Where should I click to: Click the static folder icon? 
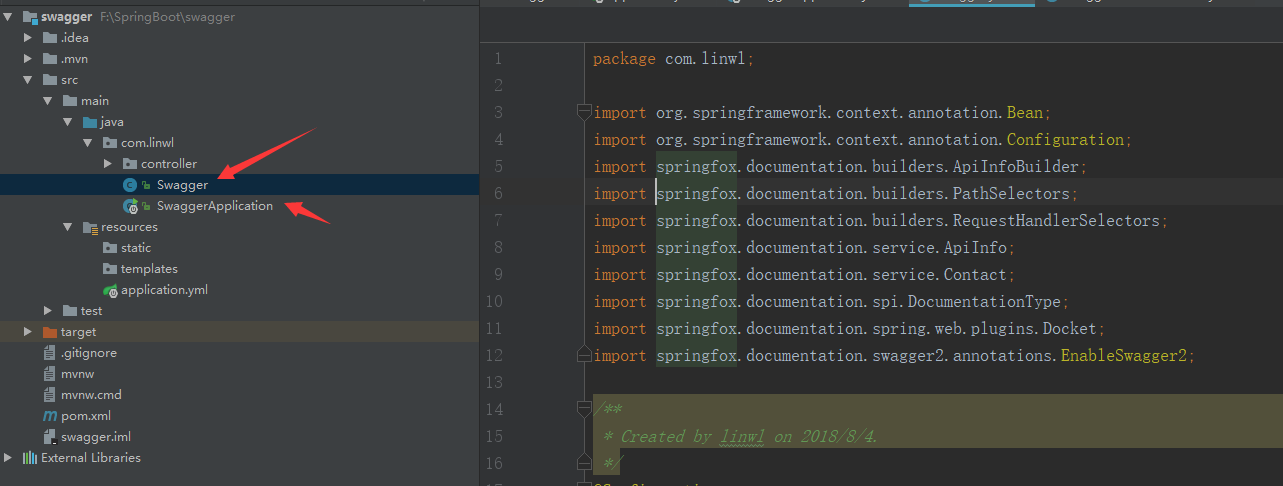pos(110,248)
